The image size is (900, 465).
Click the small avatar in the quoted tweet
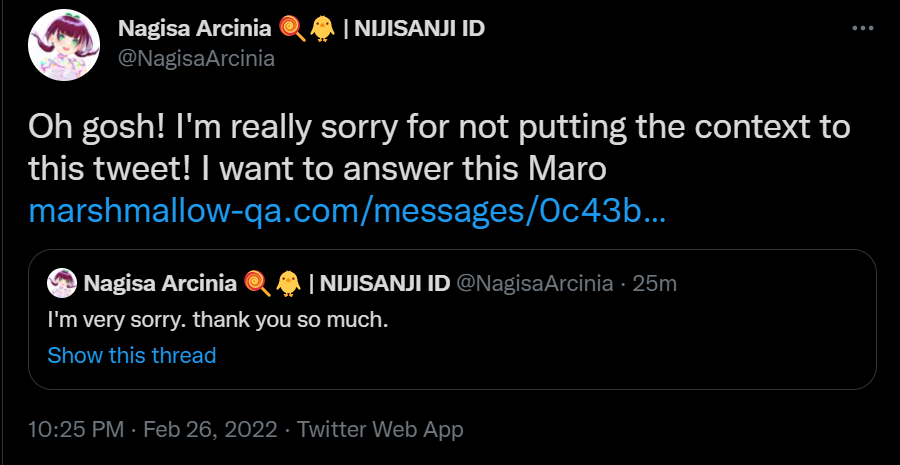(63, 283)
